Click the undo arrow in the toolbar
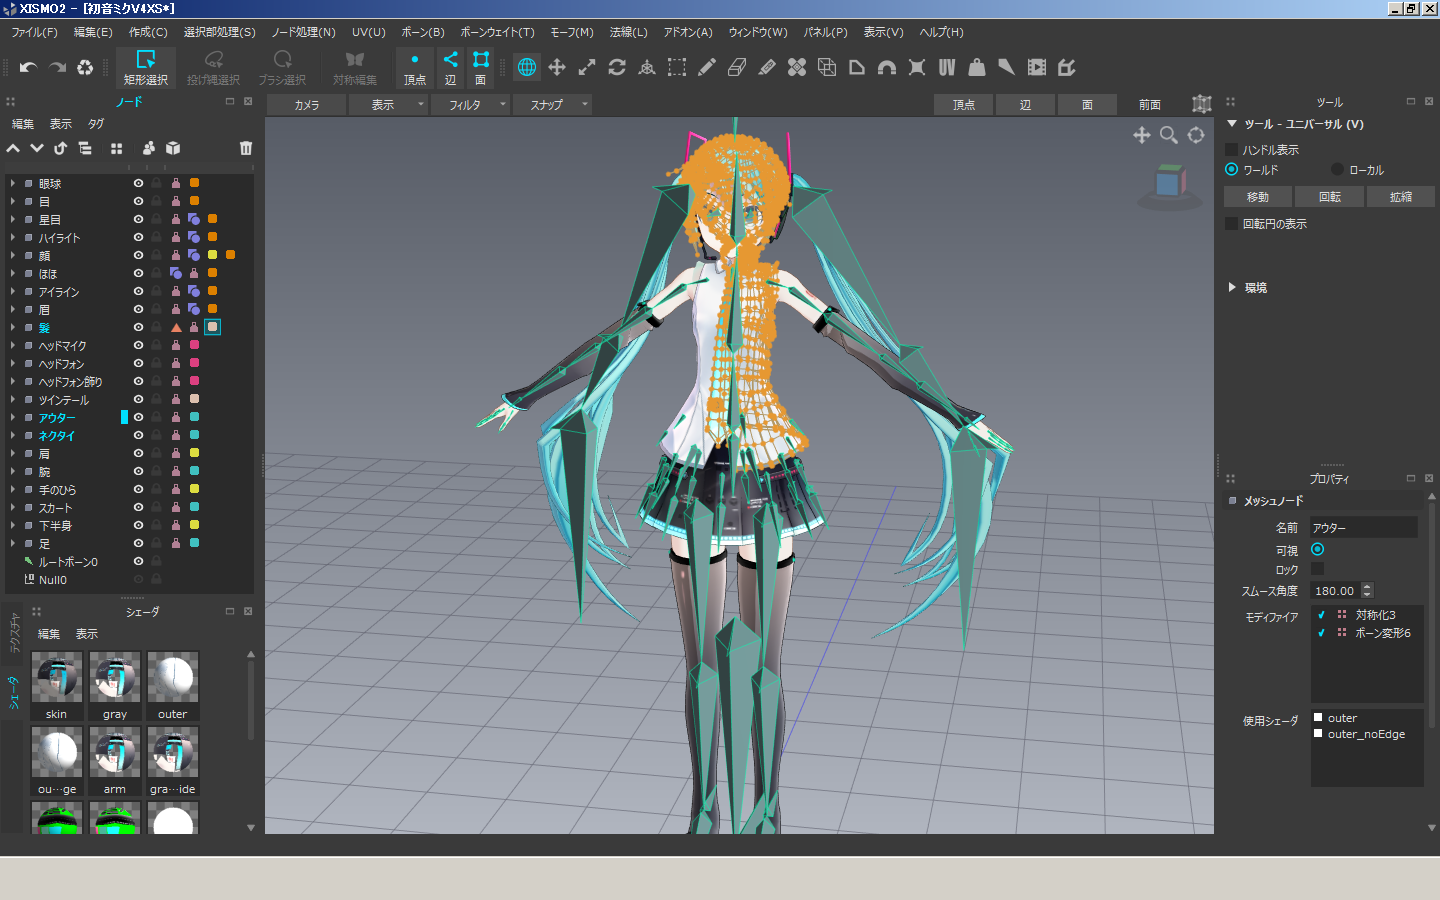The width and height of the screenshot is (1440, 900). click(x=28, y=67)
